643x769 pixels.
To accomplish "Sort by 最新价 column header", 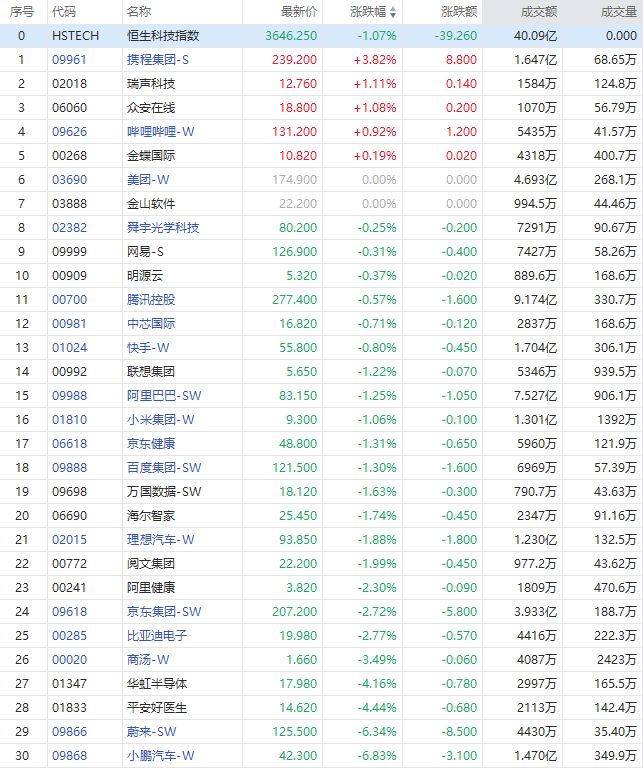I will coord(299,12).
